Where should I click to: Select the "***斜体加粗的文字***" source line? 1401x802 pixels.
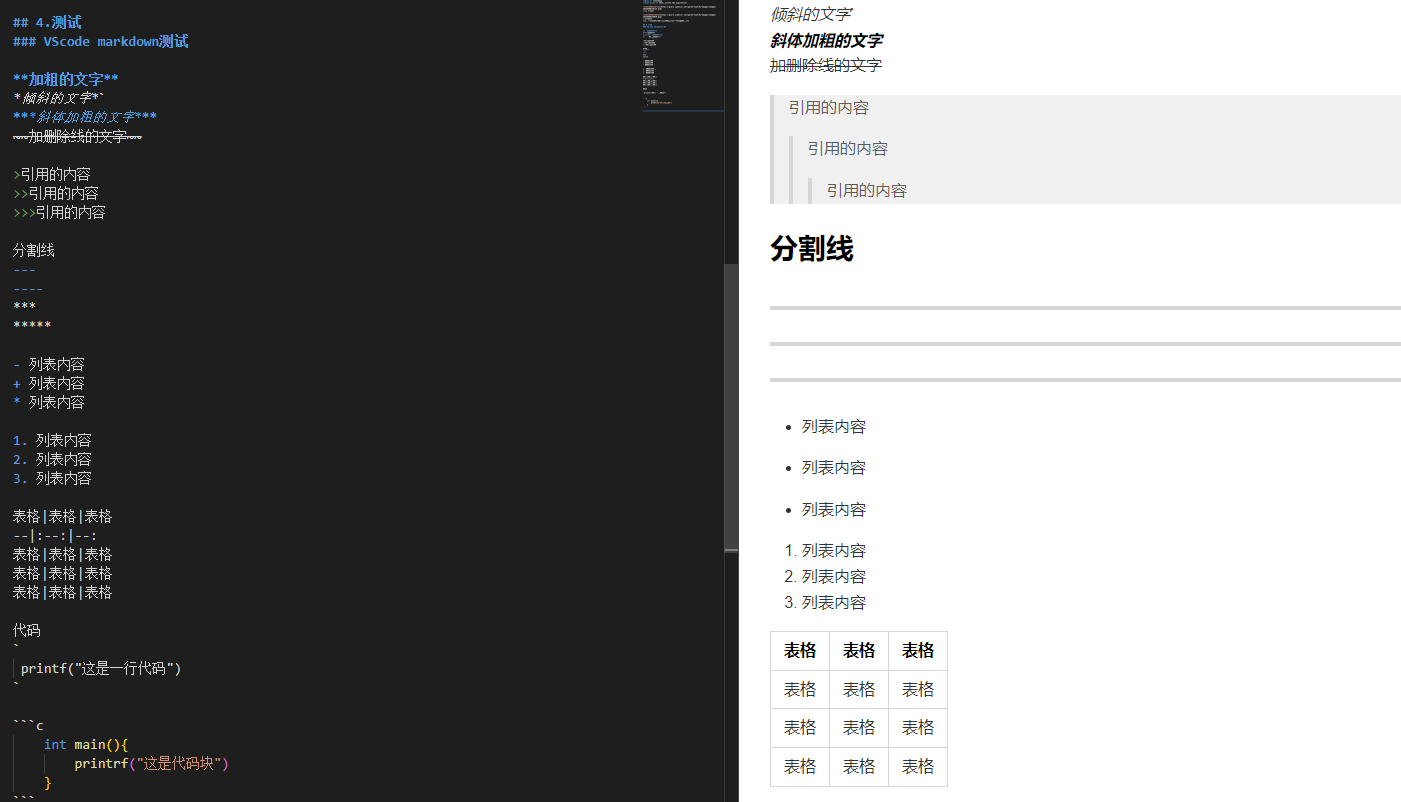[x=85, y=117]
